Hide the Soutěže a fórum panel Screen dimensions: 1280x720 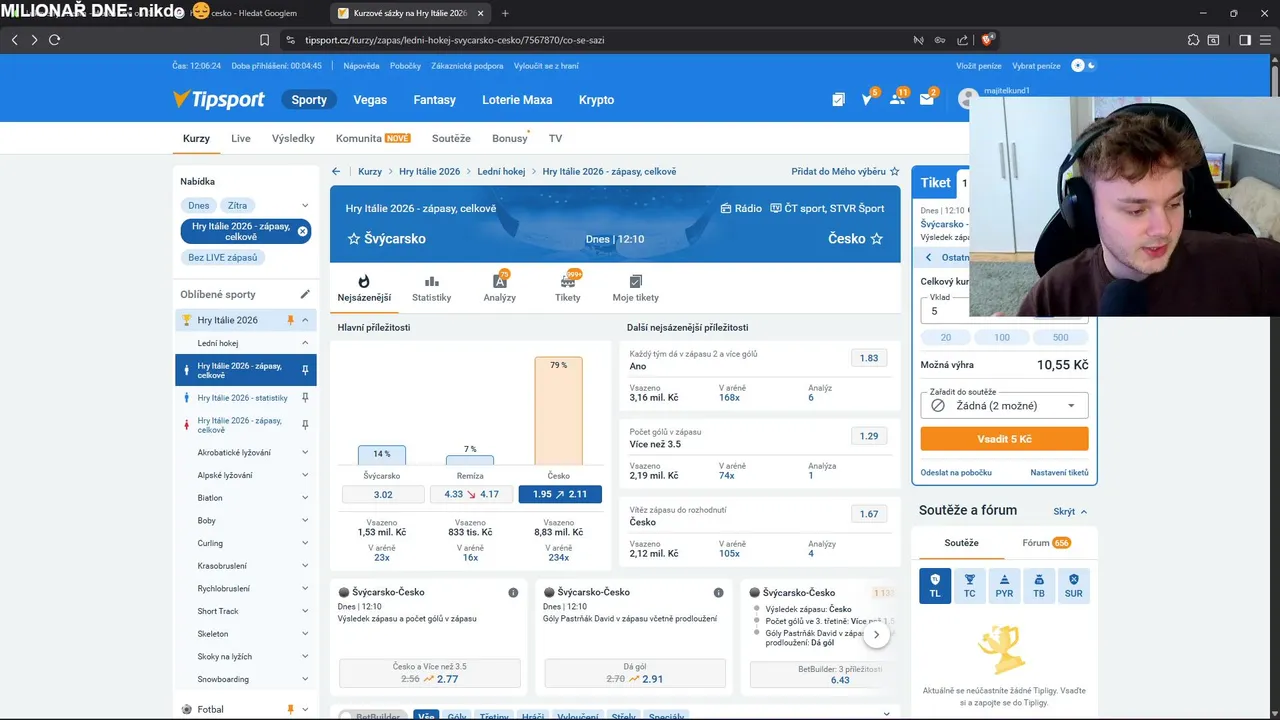(1070, 511)
